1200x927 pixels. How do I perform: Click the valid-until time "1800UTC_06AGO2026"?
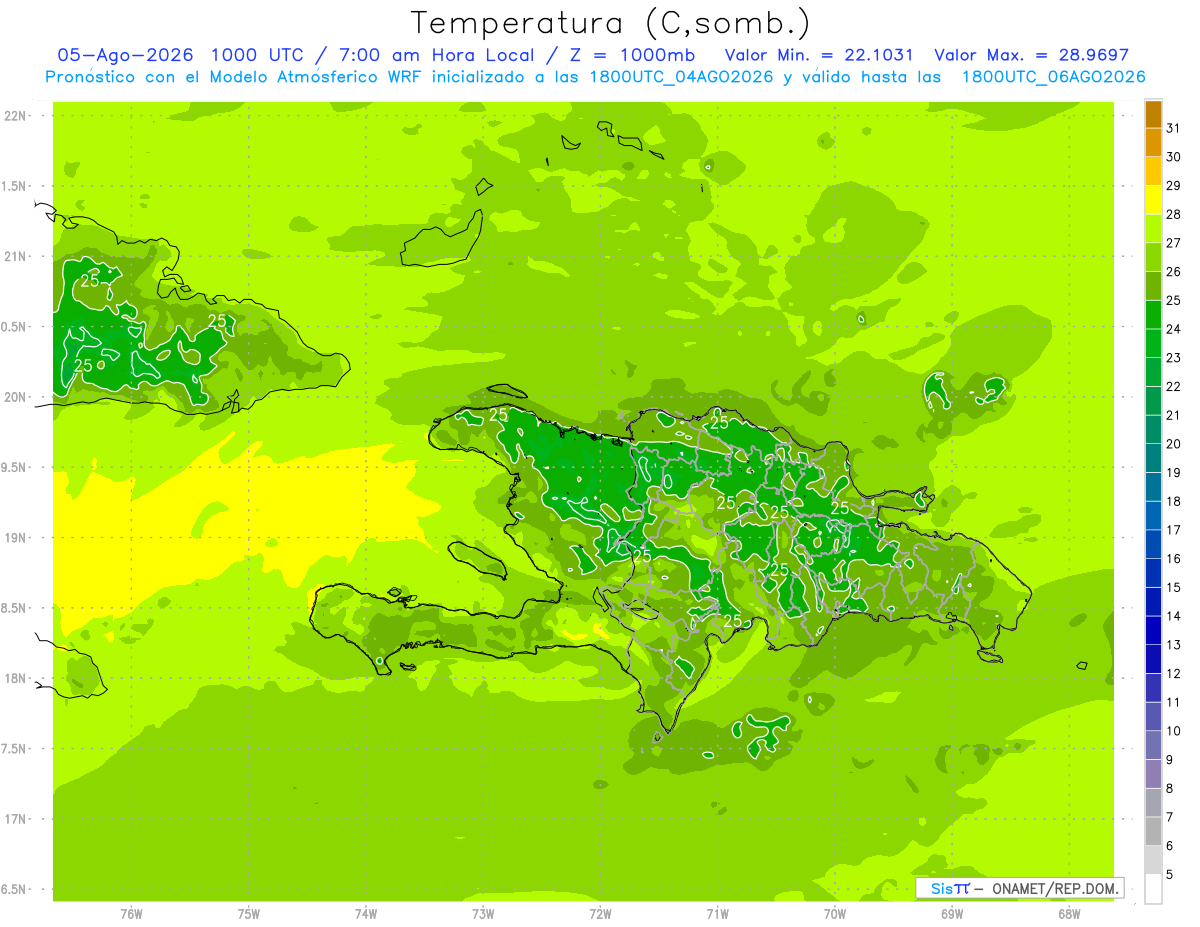click(x=1053, y=77)
